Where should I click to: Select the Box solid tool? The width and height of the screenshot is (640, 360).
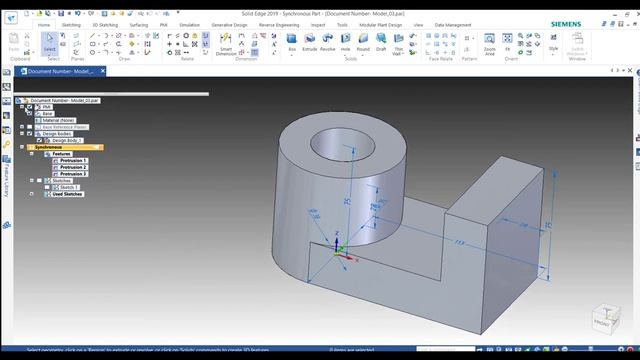click(292, 42)
